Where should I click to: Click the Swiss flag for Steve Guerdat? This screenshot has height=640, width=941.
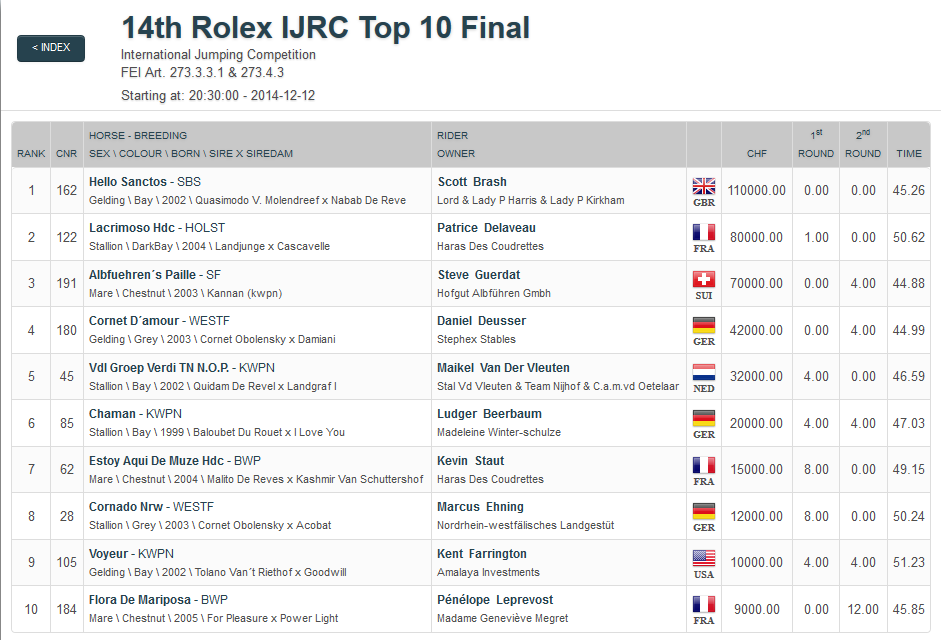click(x=703, y=279)
